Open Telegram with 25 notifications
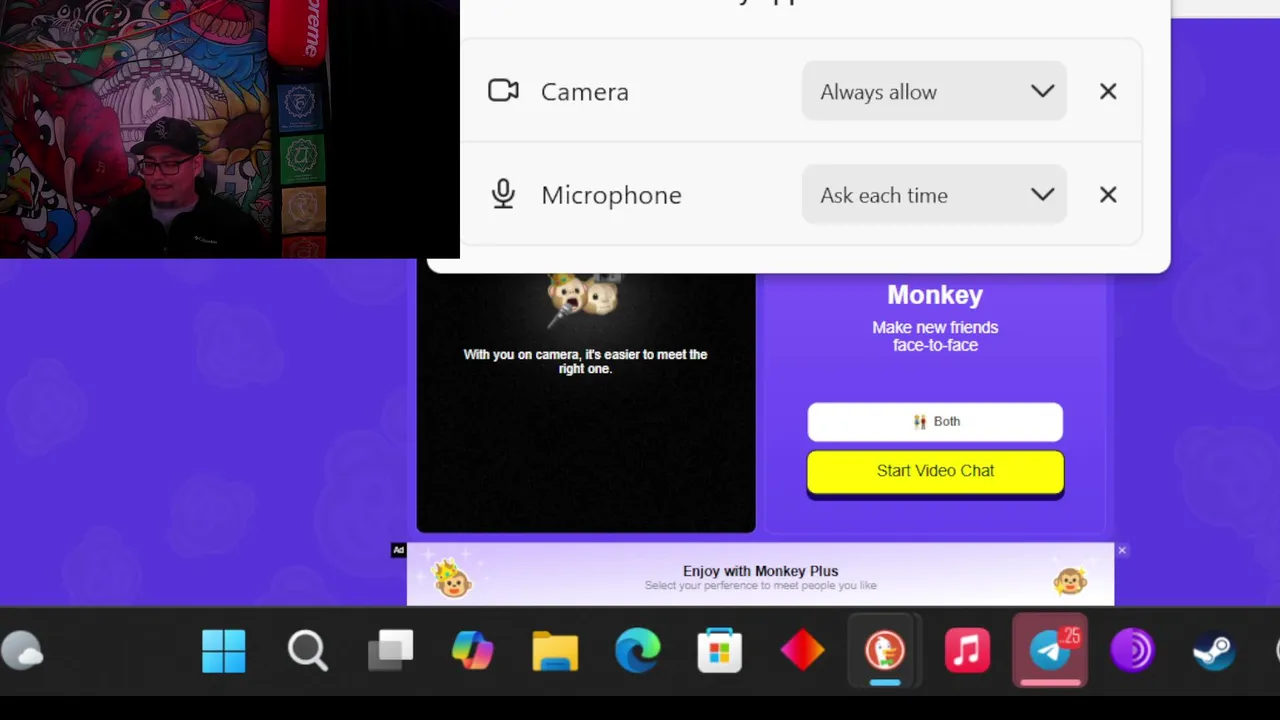 pyautogui.click(x=1050, y=652)
